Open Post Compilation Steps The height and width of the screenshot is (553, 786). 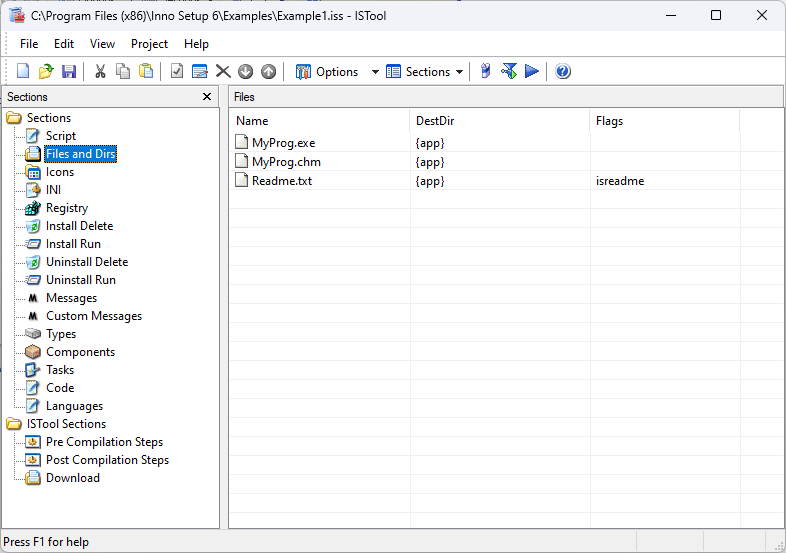pos(107,460)
